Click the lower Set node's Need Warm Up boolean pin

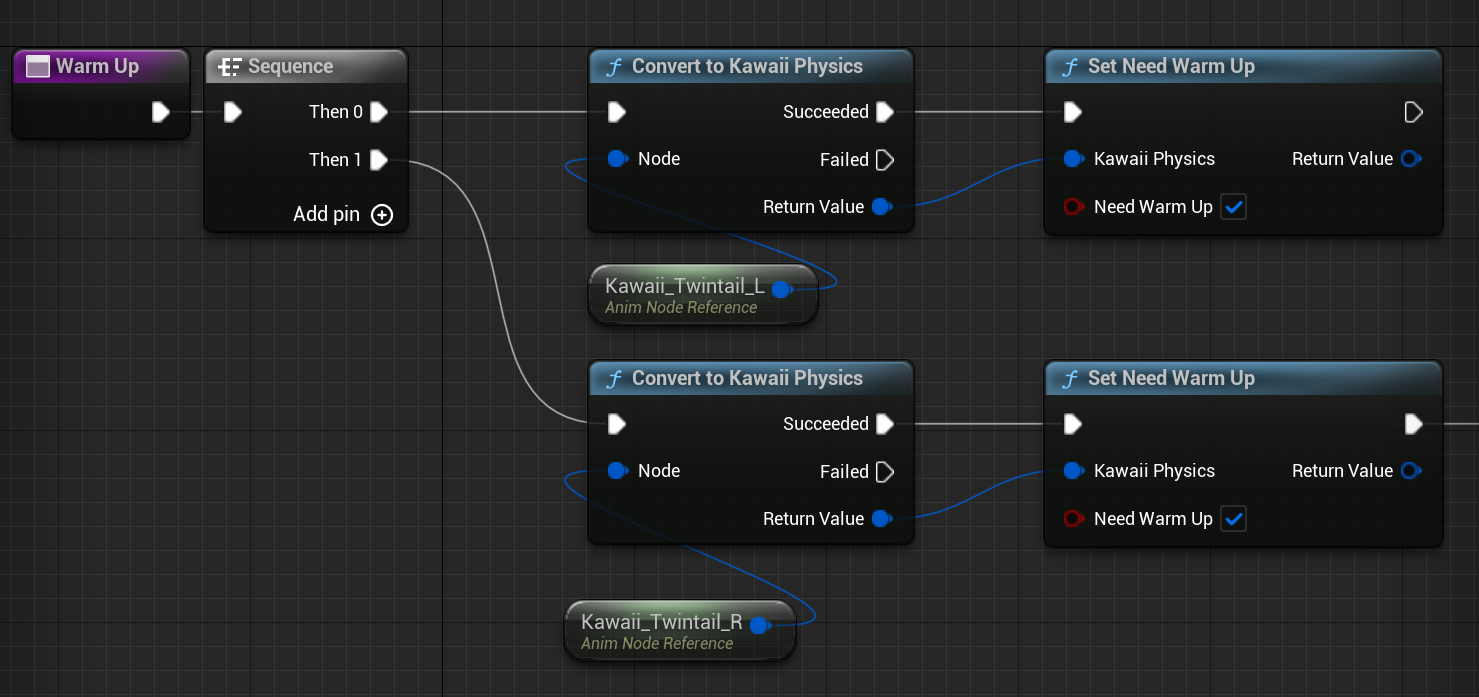coord(1074,519)
